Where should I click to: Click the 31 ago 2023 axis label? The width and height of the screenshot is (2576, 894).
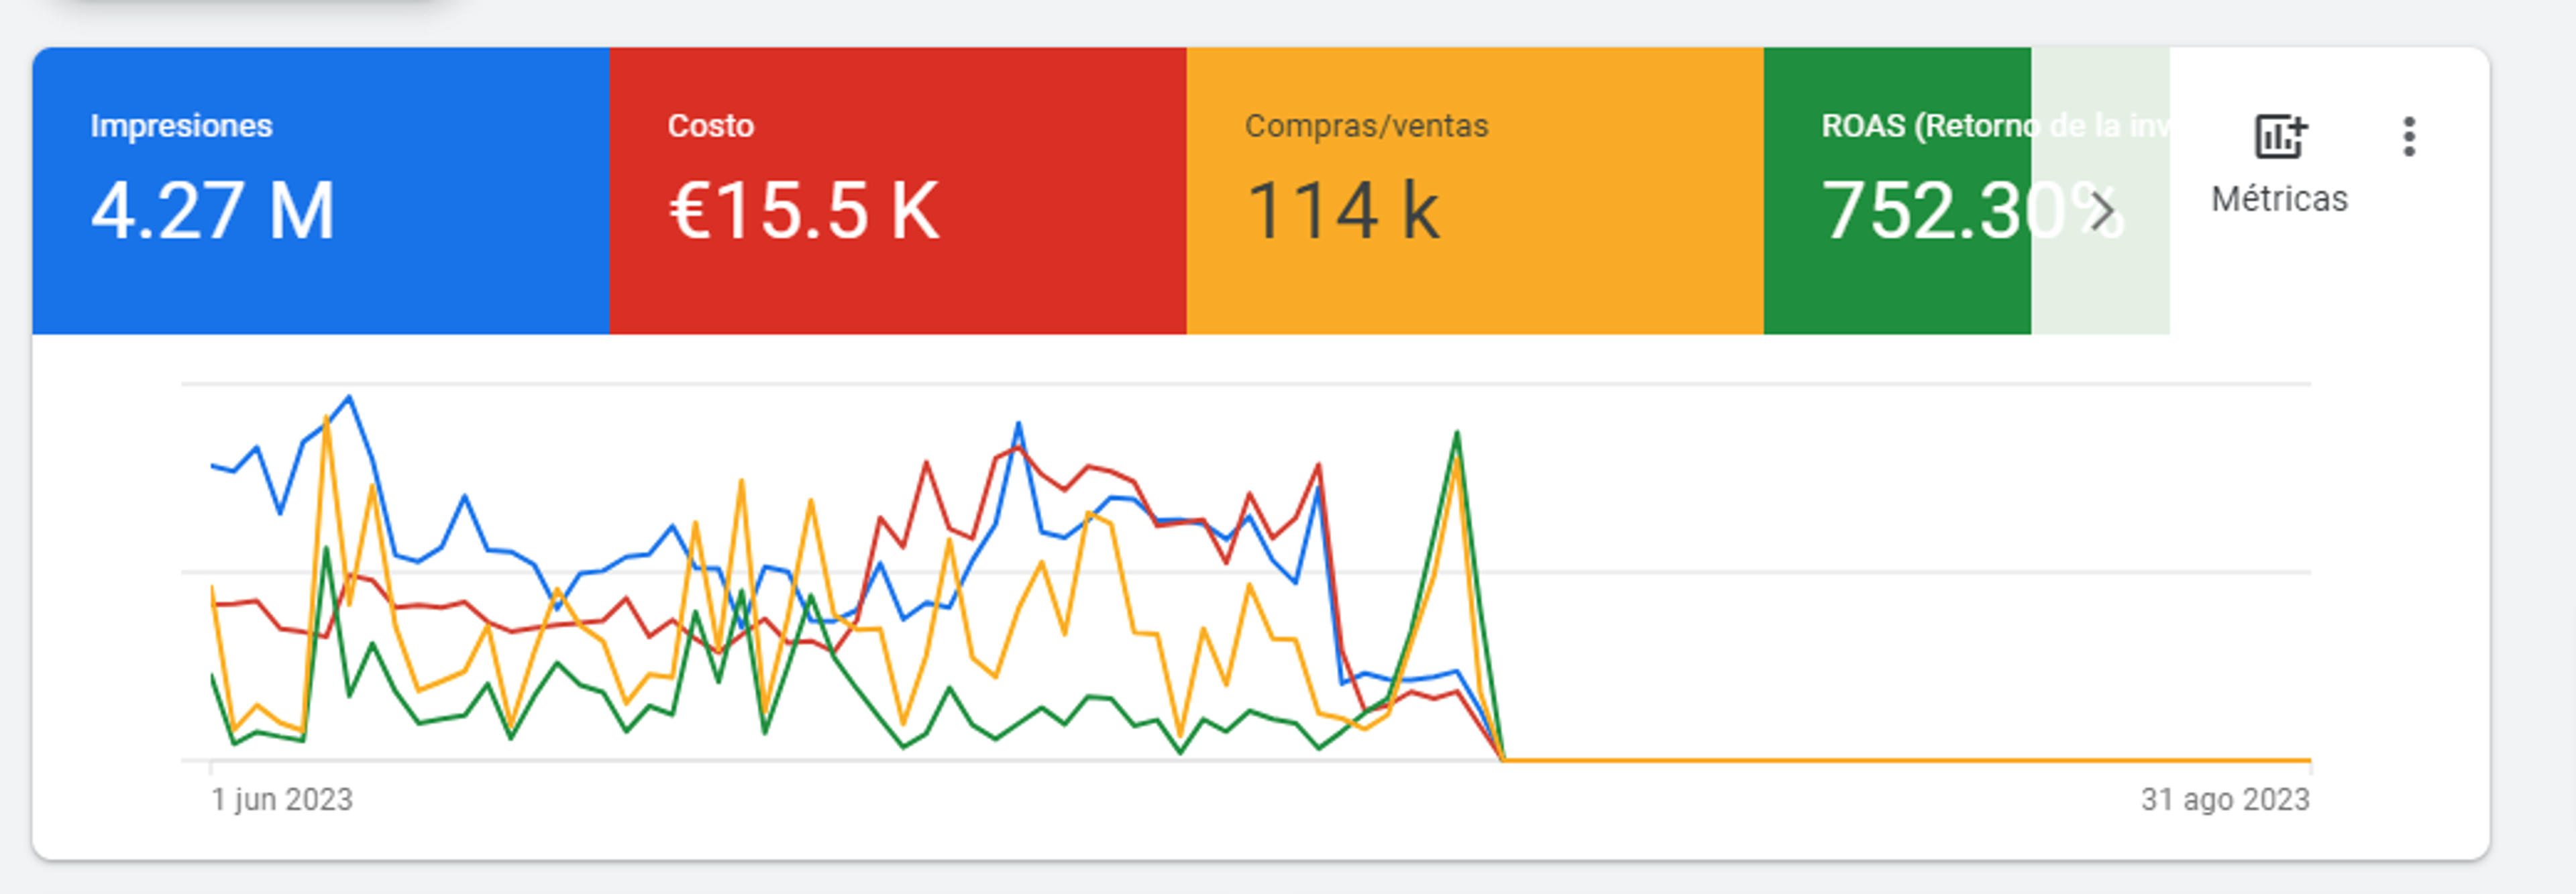(x=2225, y=800)
